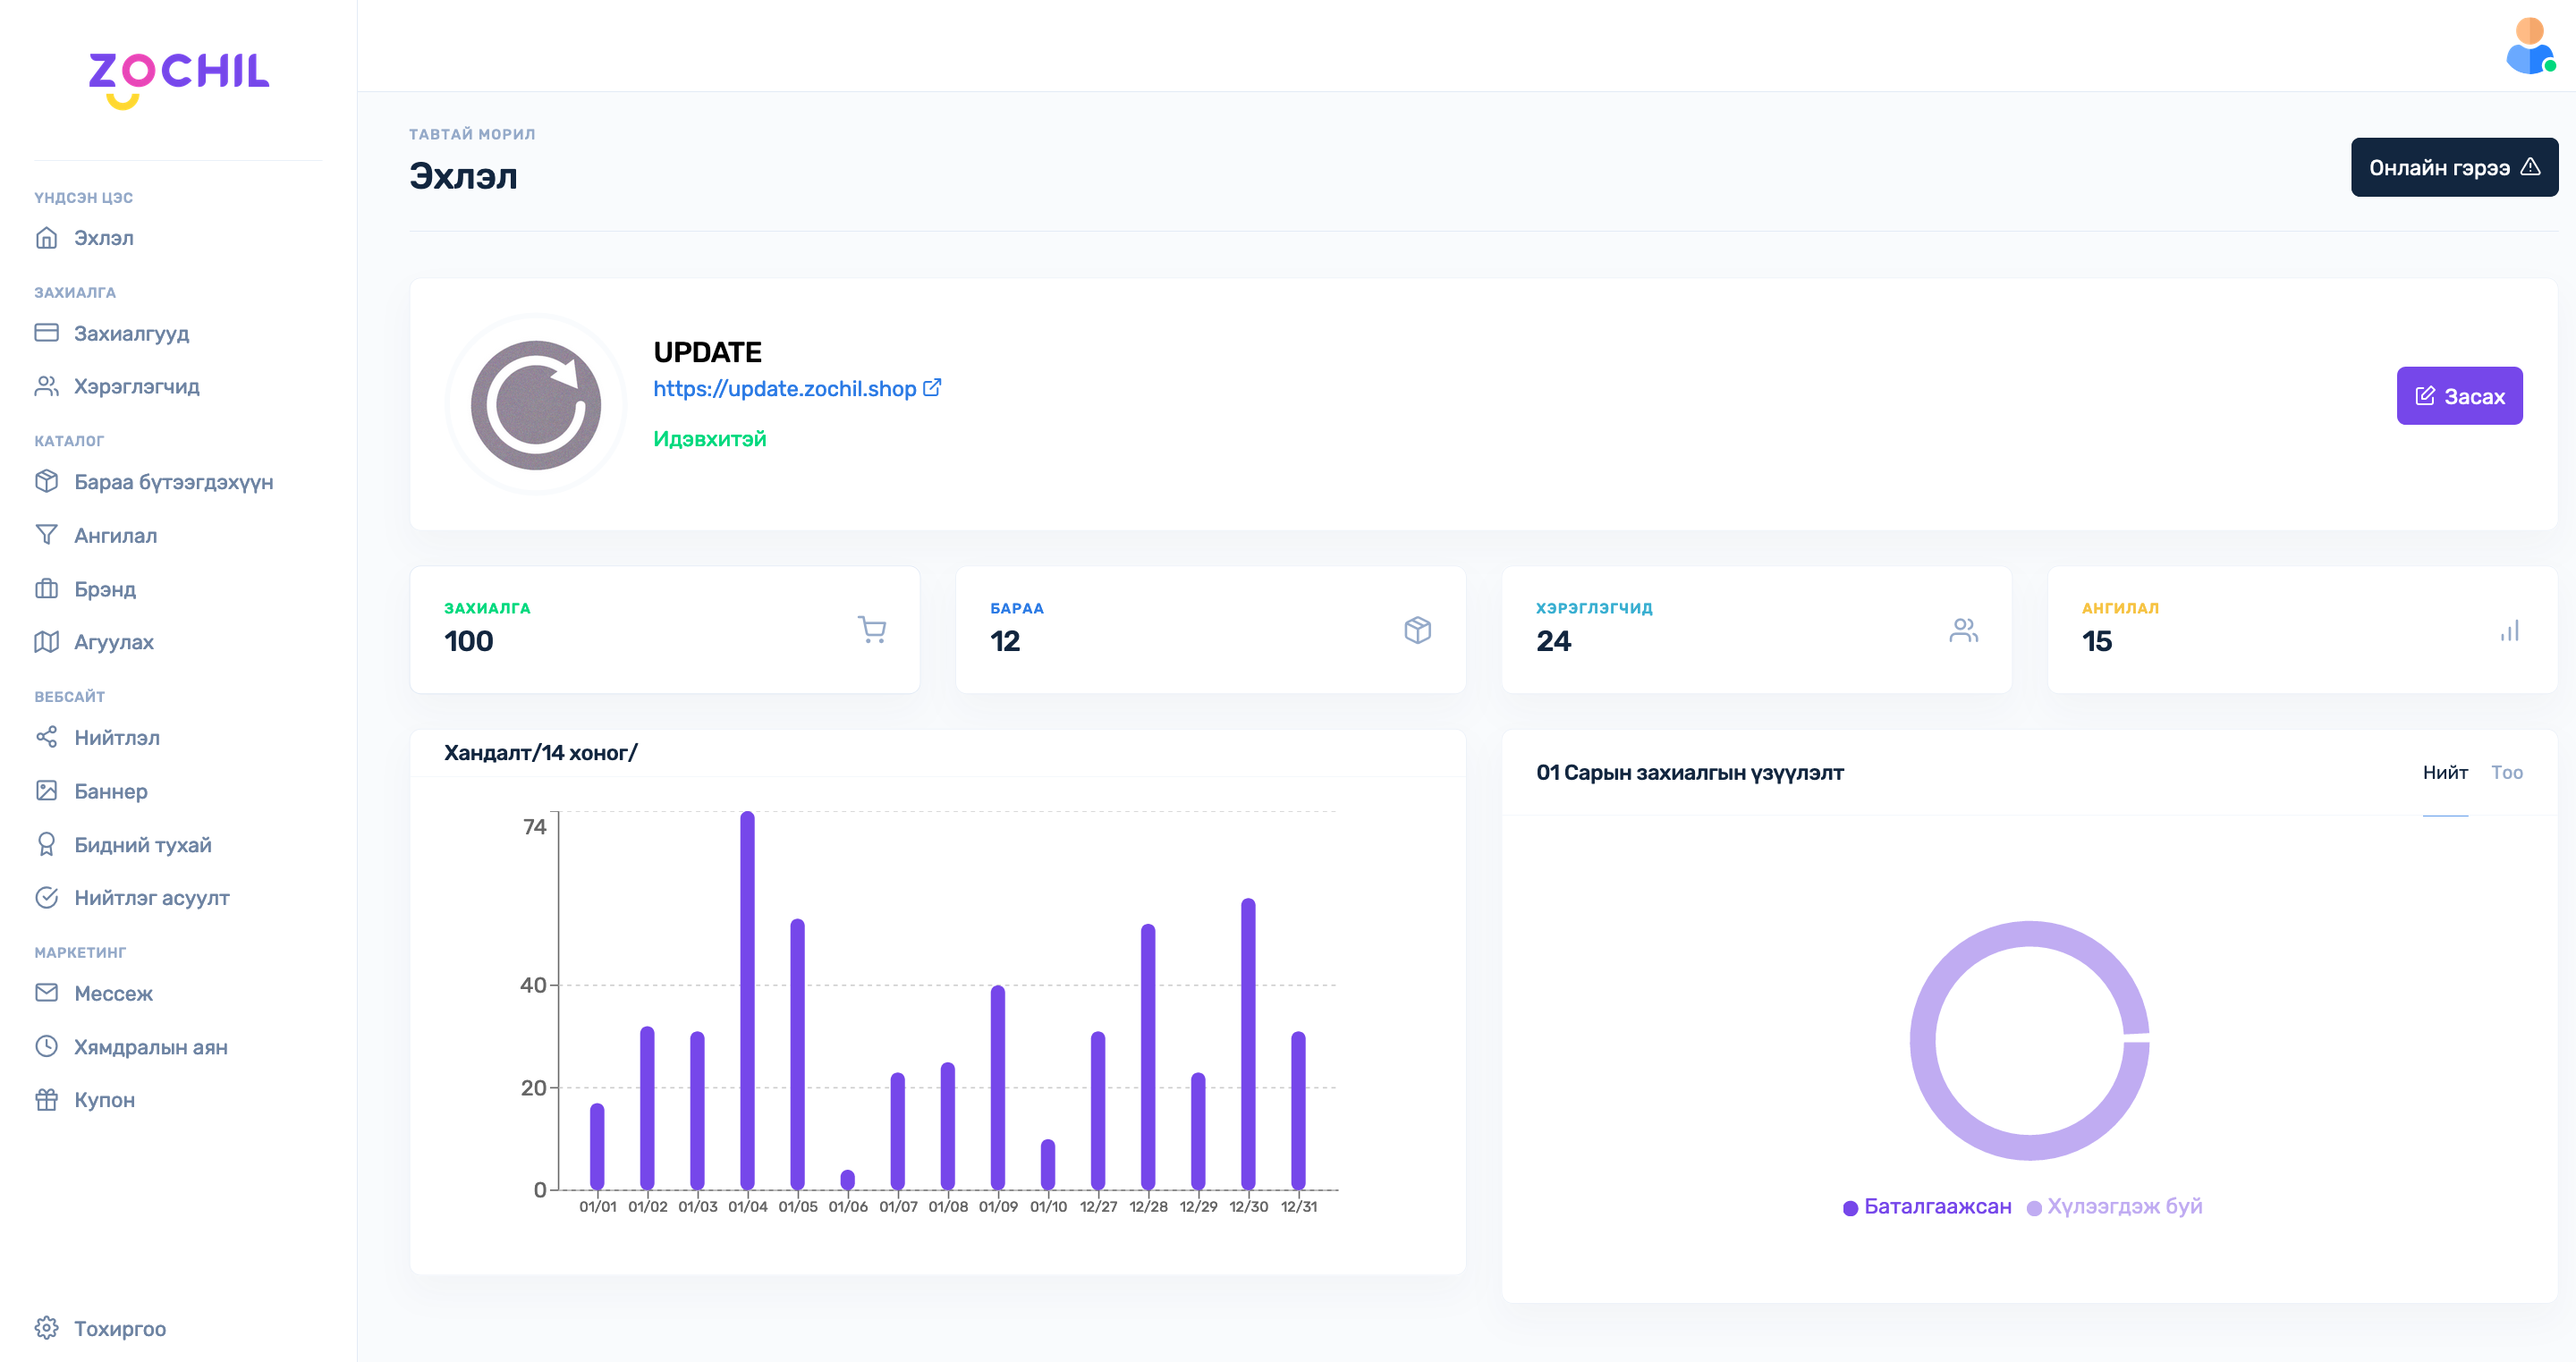Click the settings gear icon for Тохиргоо
2576x1362 pixels.
[46, 1327]
